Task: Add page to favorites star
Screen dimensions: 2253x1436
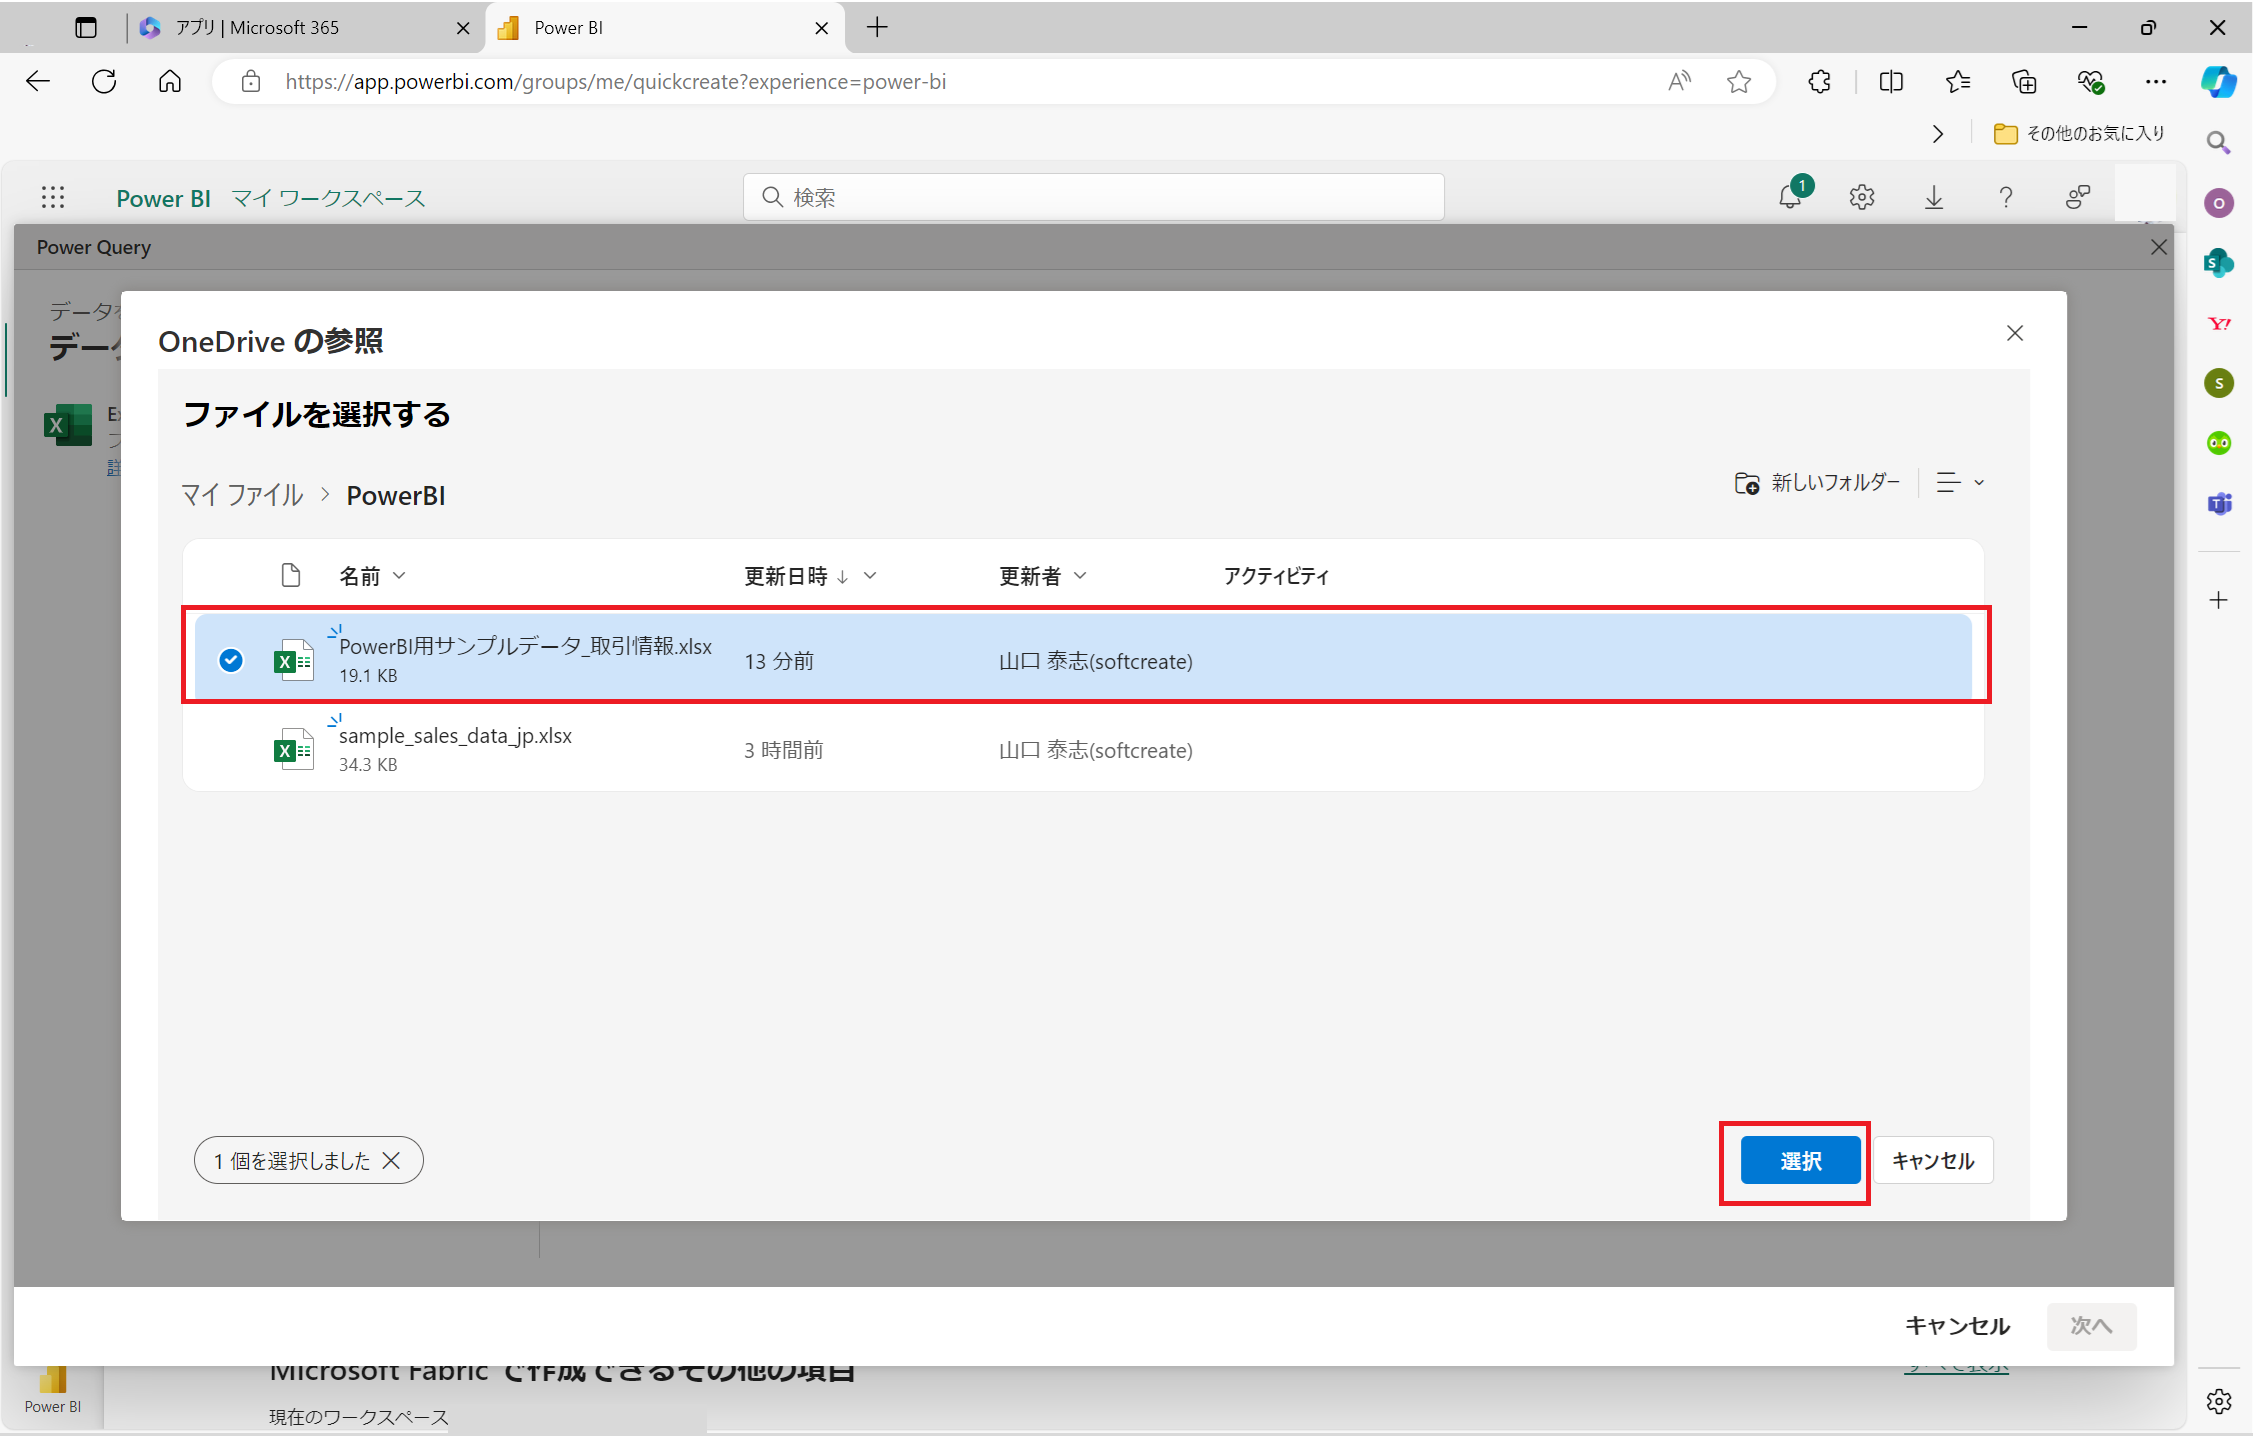Action: tap(1739, 82)
